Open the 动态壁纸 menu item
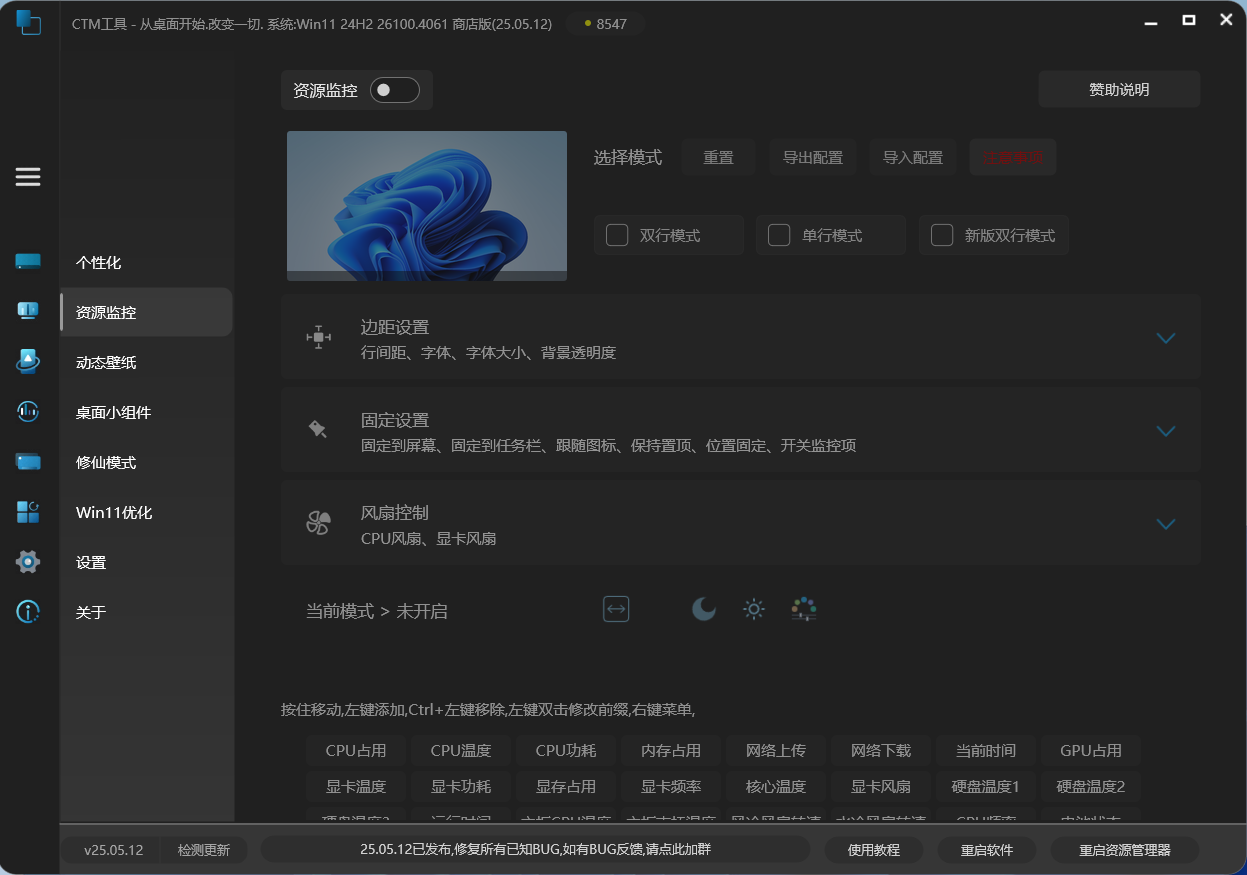Screen dimensions: 1247x875 (x=146, y=362)
